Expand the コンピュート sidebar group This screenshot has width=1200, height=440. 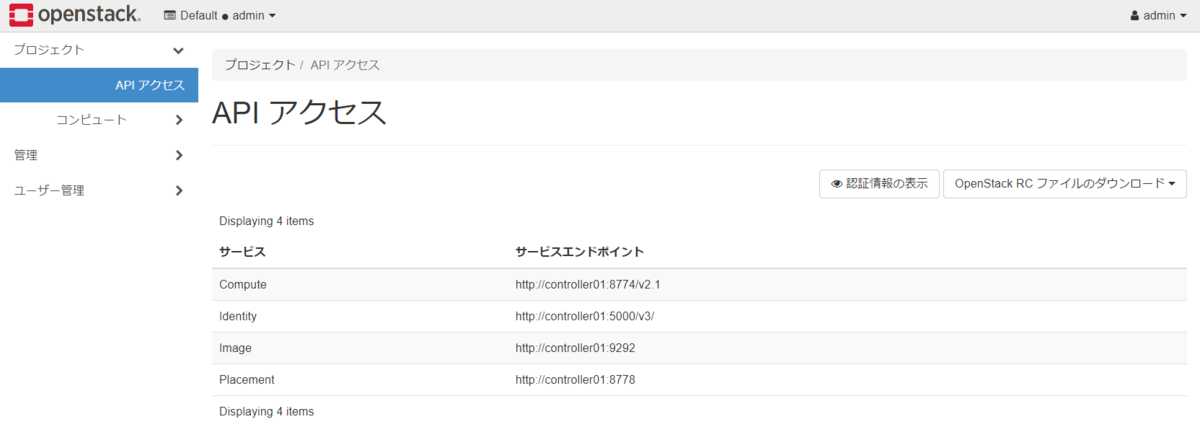point(99,120)
